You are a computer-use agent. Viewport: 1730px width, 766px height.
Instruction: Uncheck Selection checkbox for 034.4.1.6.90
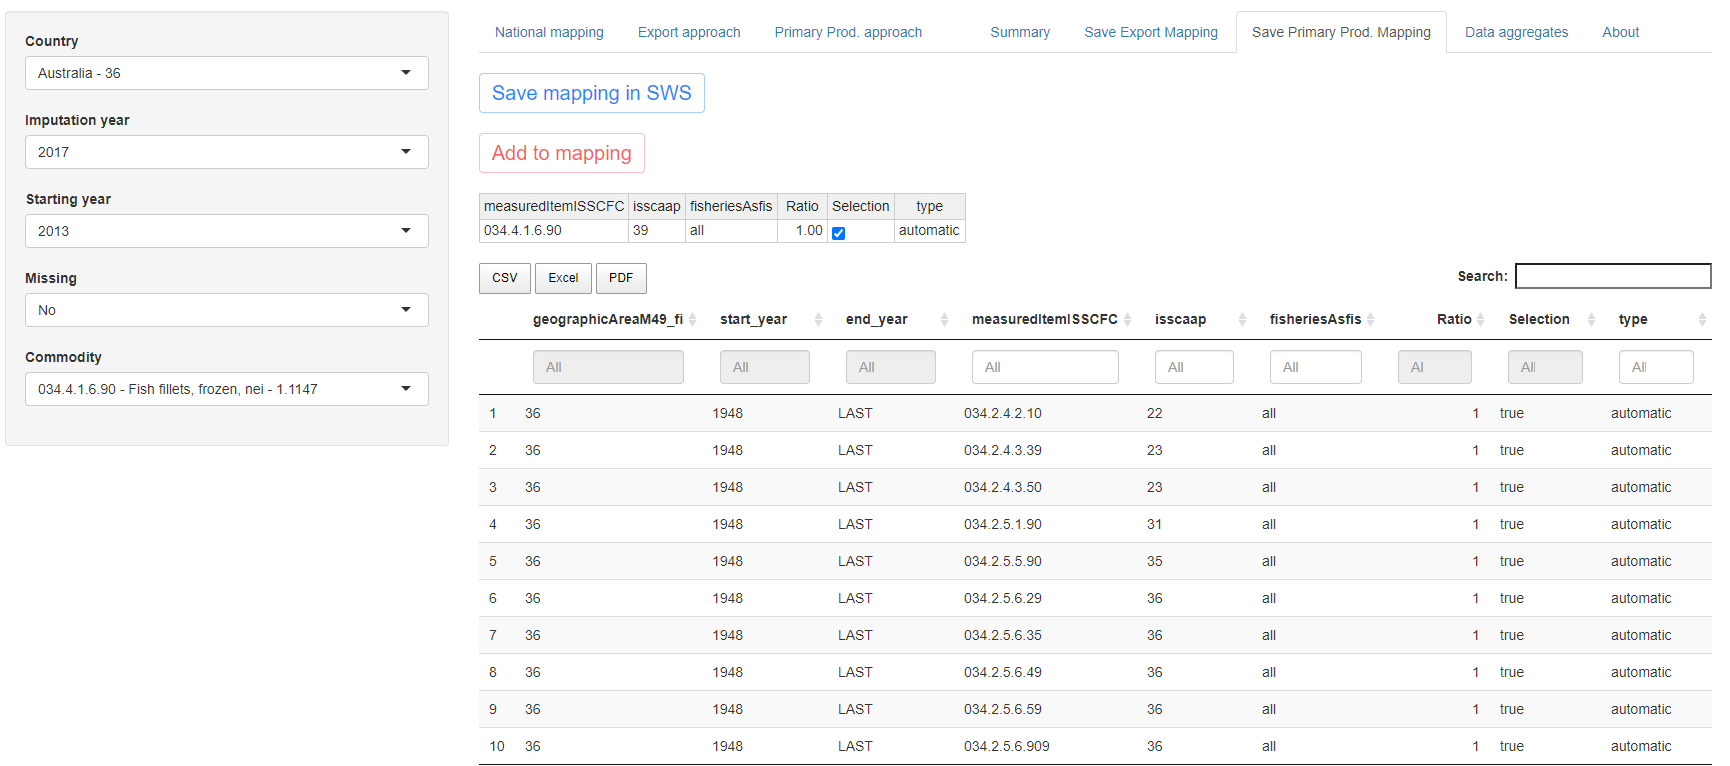(x=839, y=233)
